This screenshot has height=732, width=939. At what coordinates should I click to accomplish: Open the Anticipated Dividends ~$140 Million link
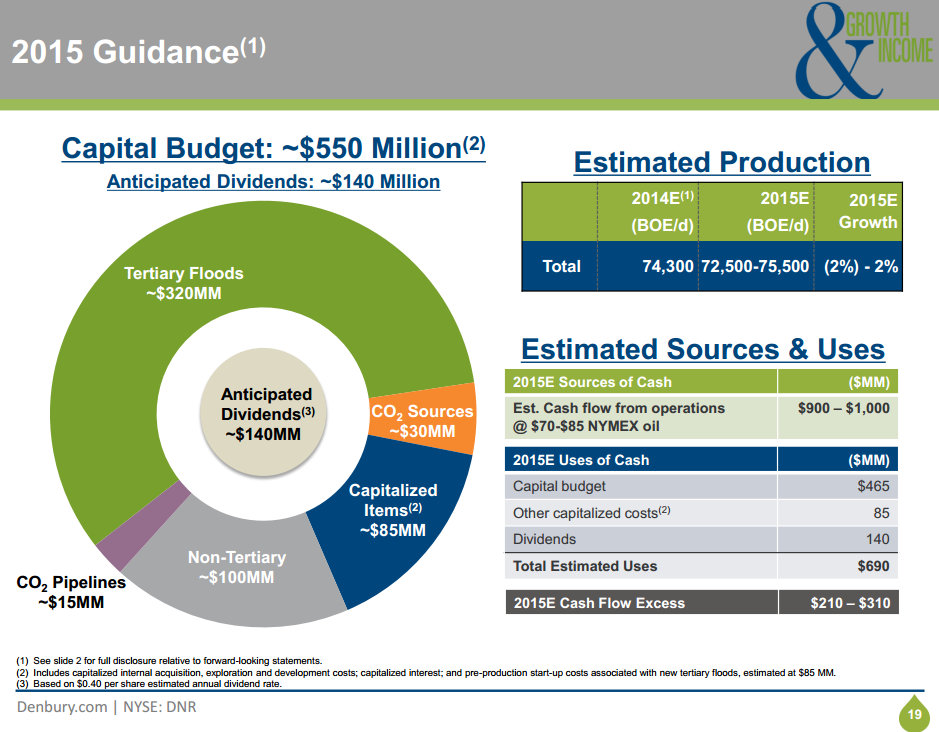click(273, 182)
